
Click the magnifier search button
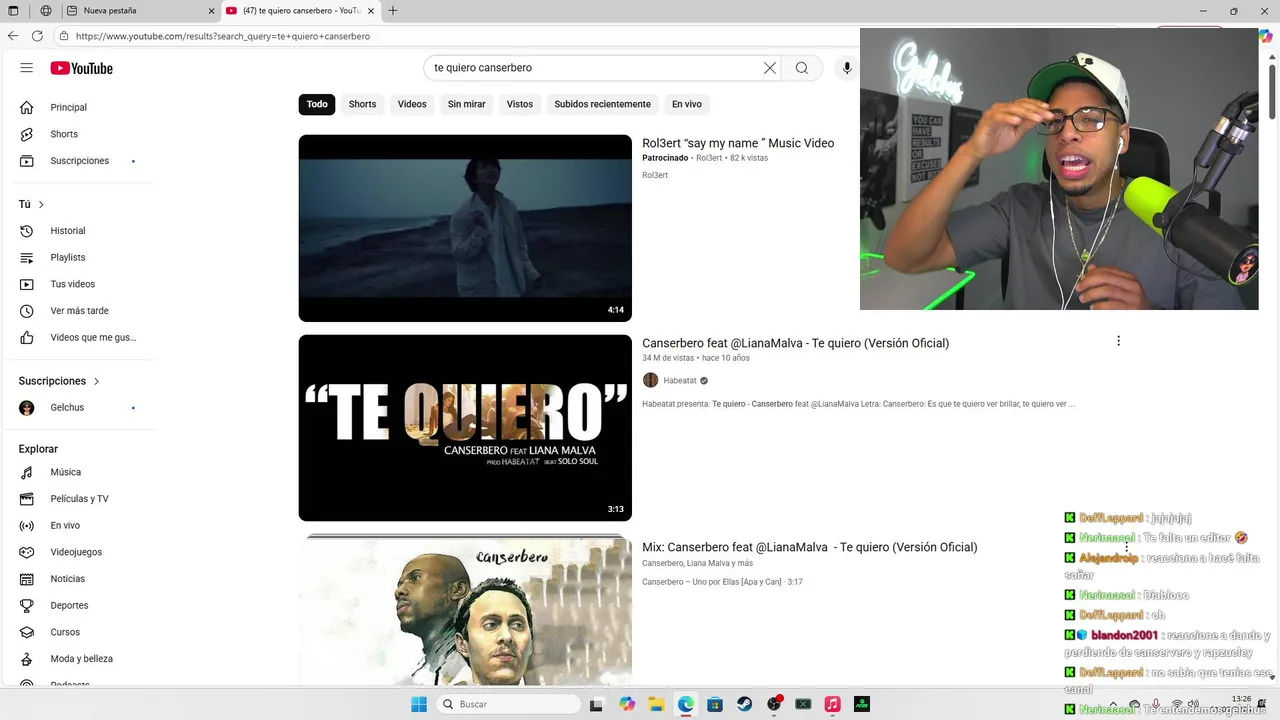click(x=802, y=68)
